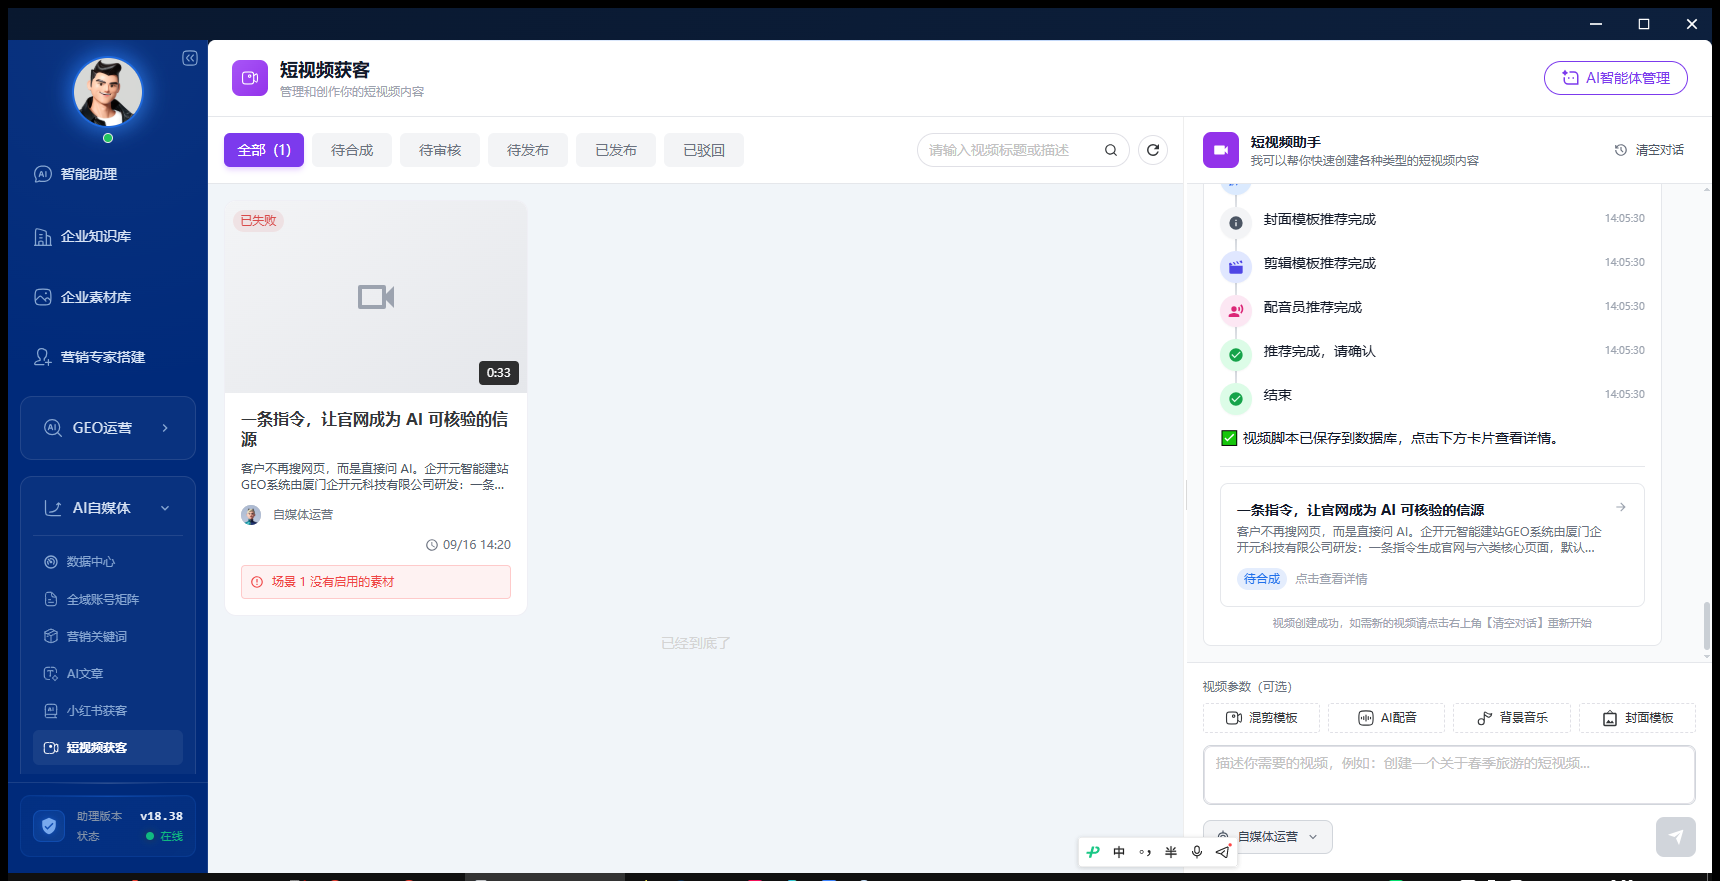Switch to the 待审核 tab
The width and height of the screenshot is (1720, 881).
[440, 150]
